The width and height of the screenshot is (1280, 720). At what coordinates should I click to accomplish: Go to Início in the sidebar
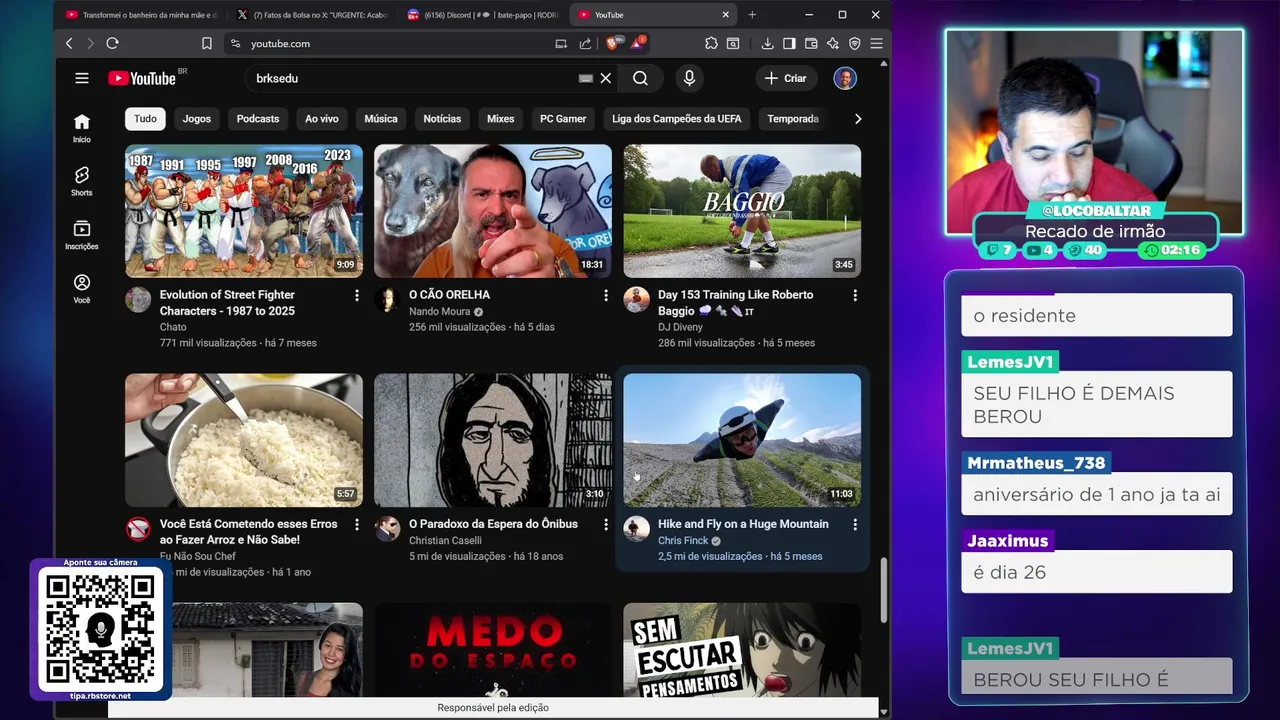pos(82,128)
